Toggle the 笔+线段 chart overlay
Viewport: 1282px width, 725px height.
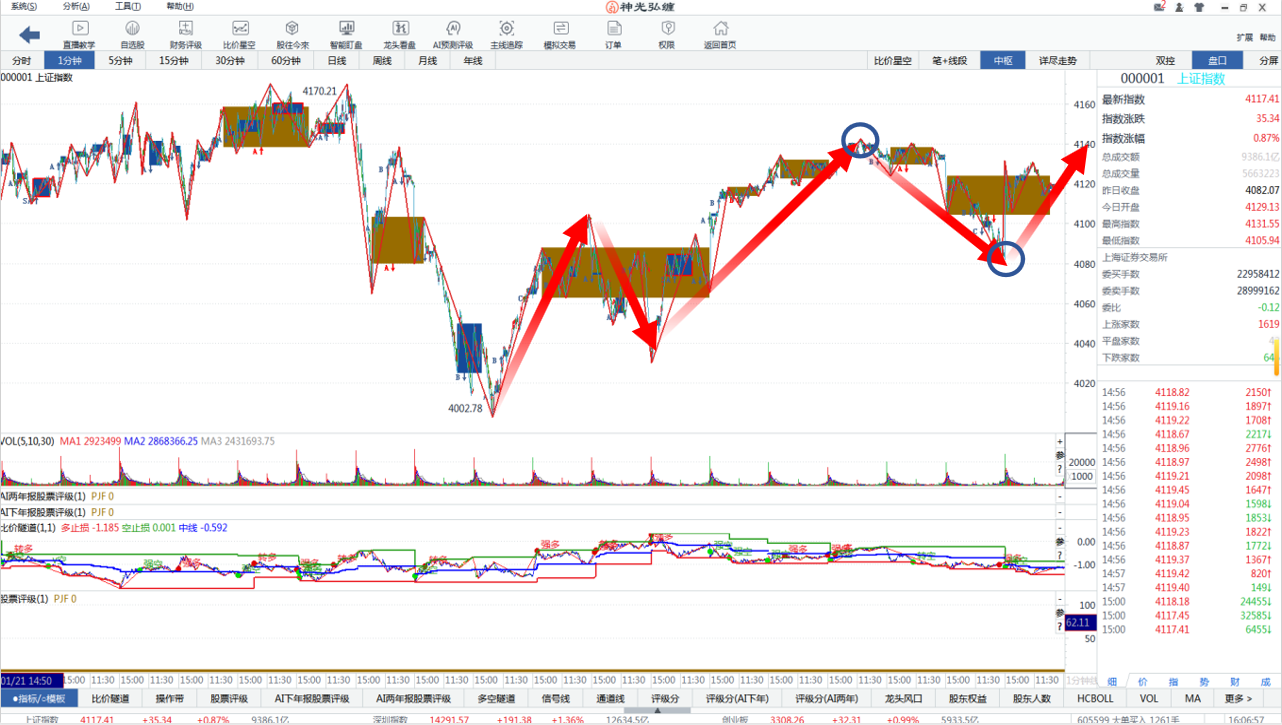coord(949,61)
